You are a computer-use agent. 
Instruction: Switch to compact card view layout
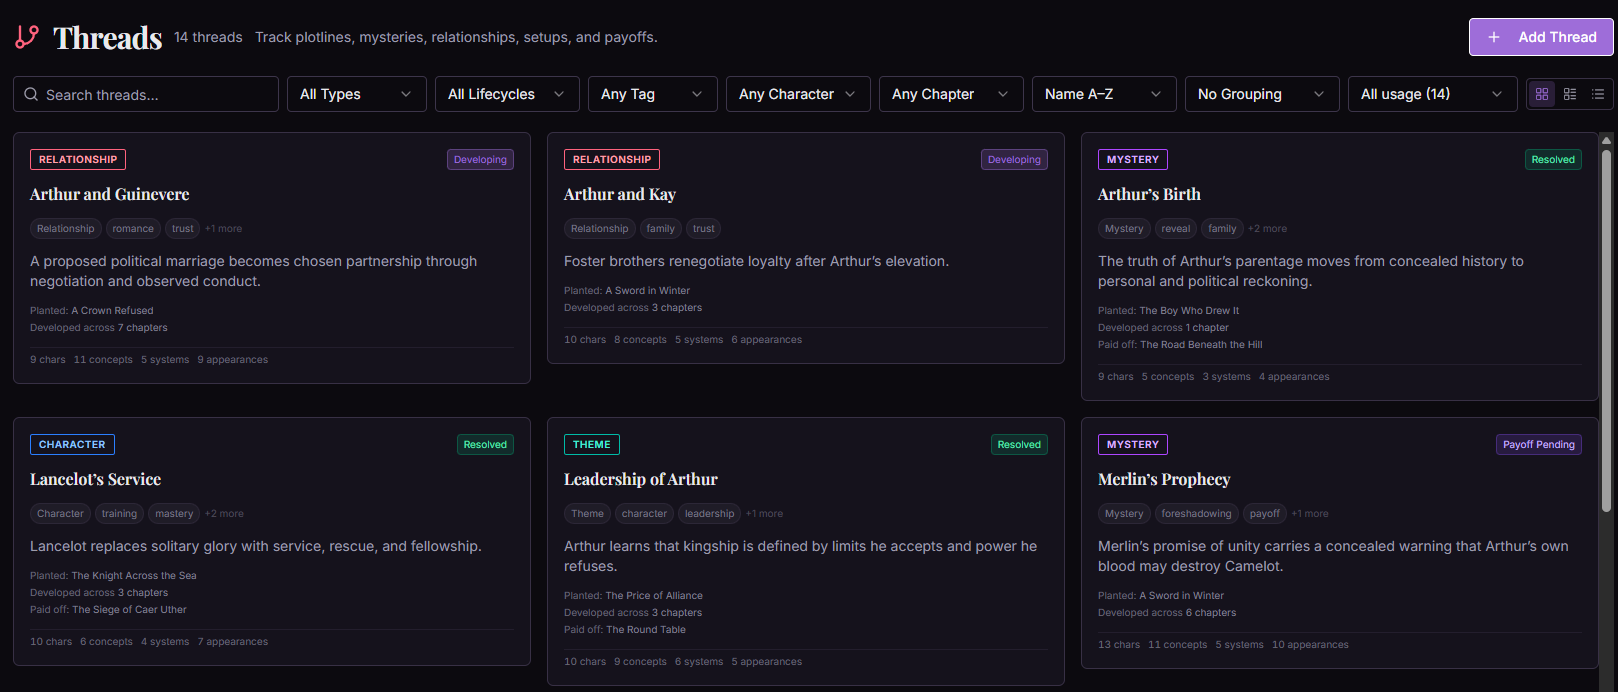1570,94
